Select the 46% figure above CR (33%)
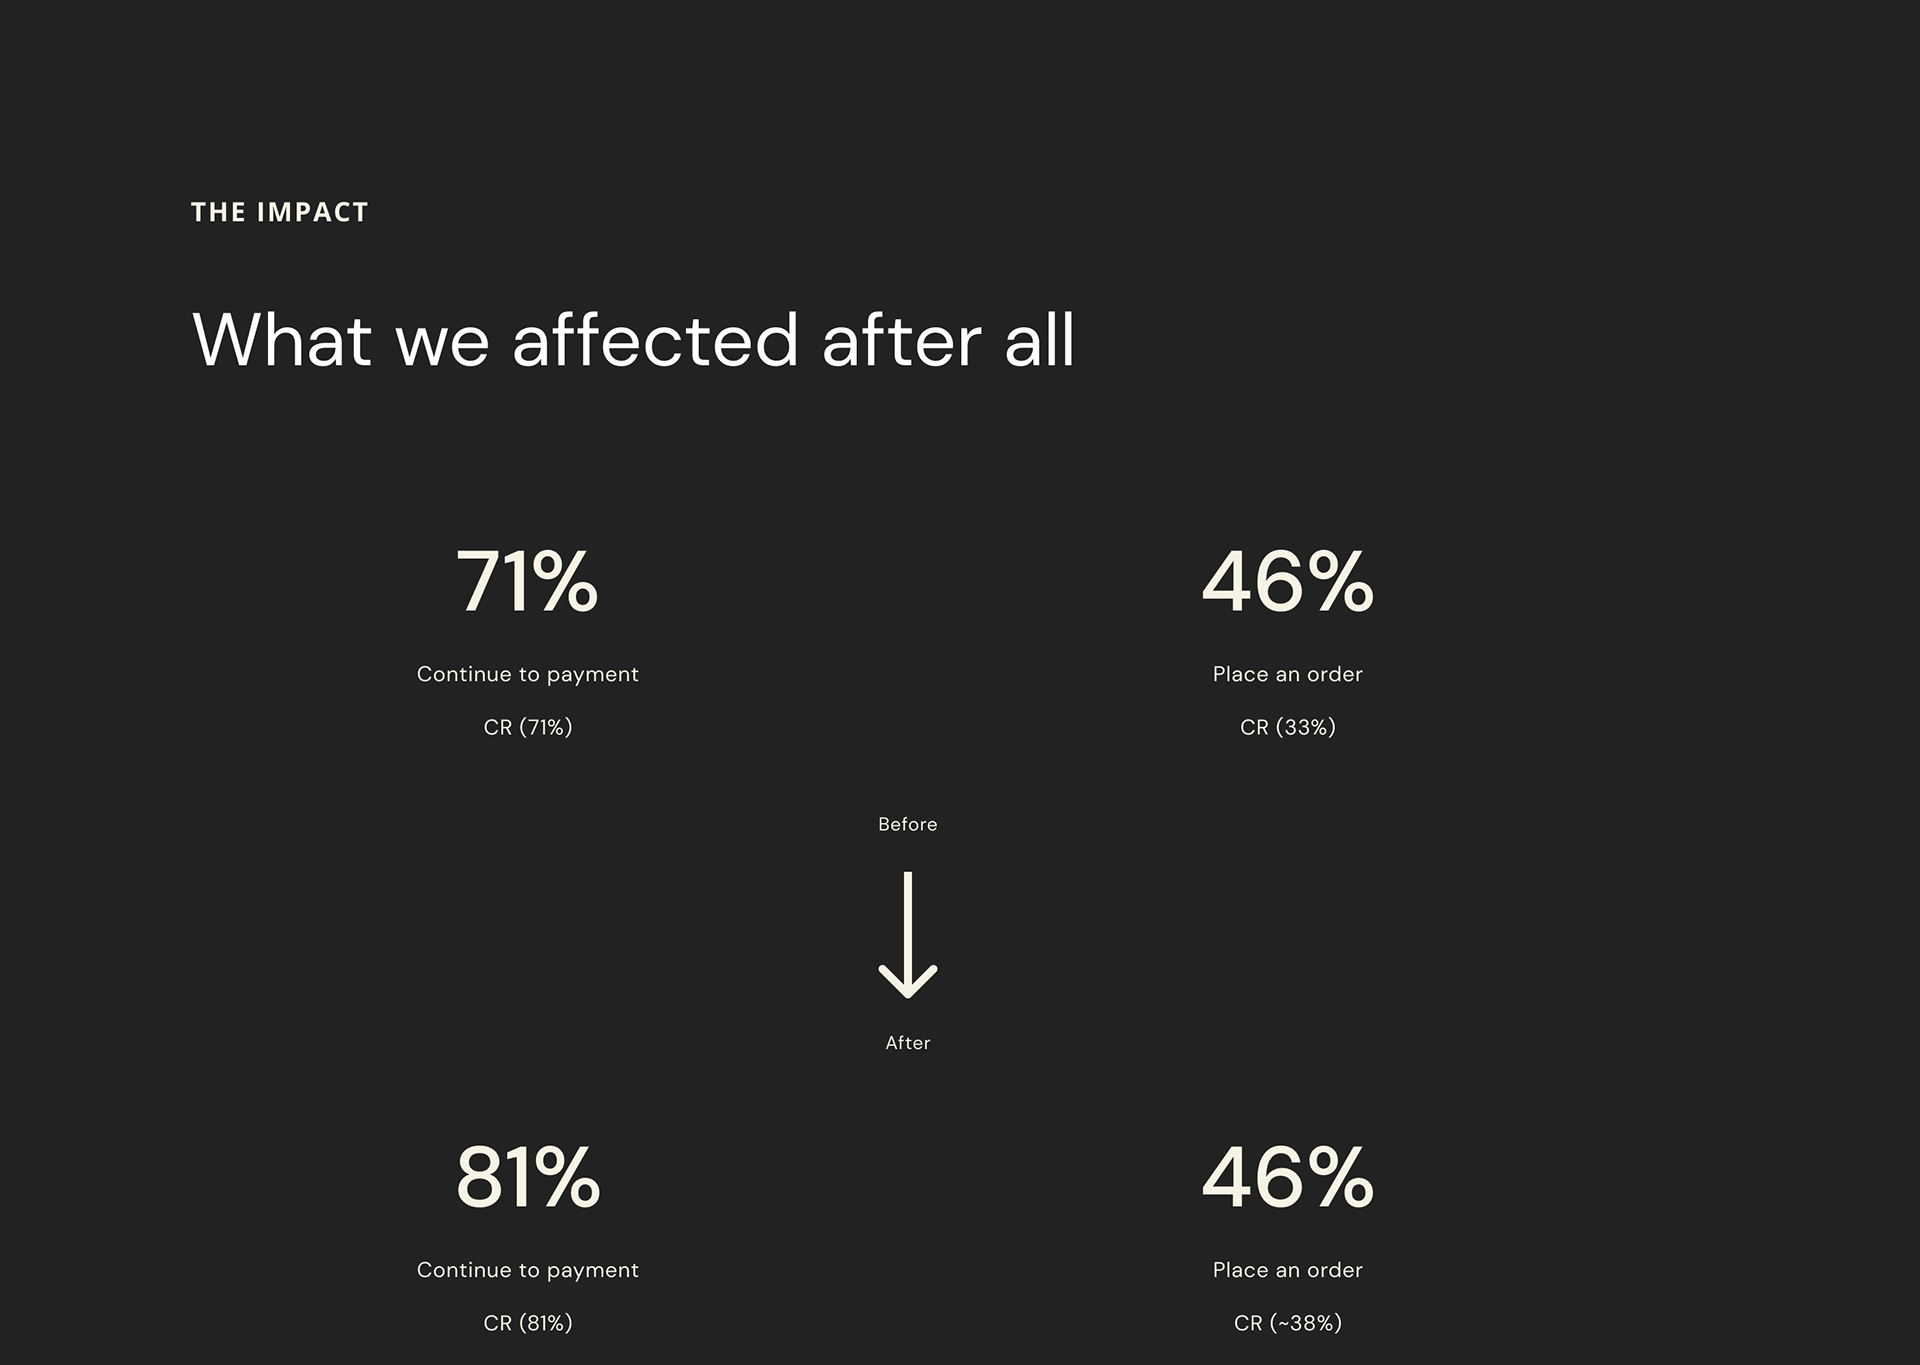The height and width of the screenshot is (1365, 1920). [x=1287, y=582]
